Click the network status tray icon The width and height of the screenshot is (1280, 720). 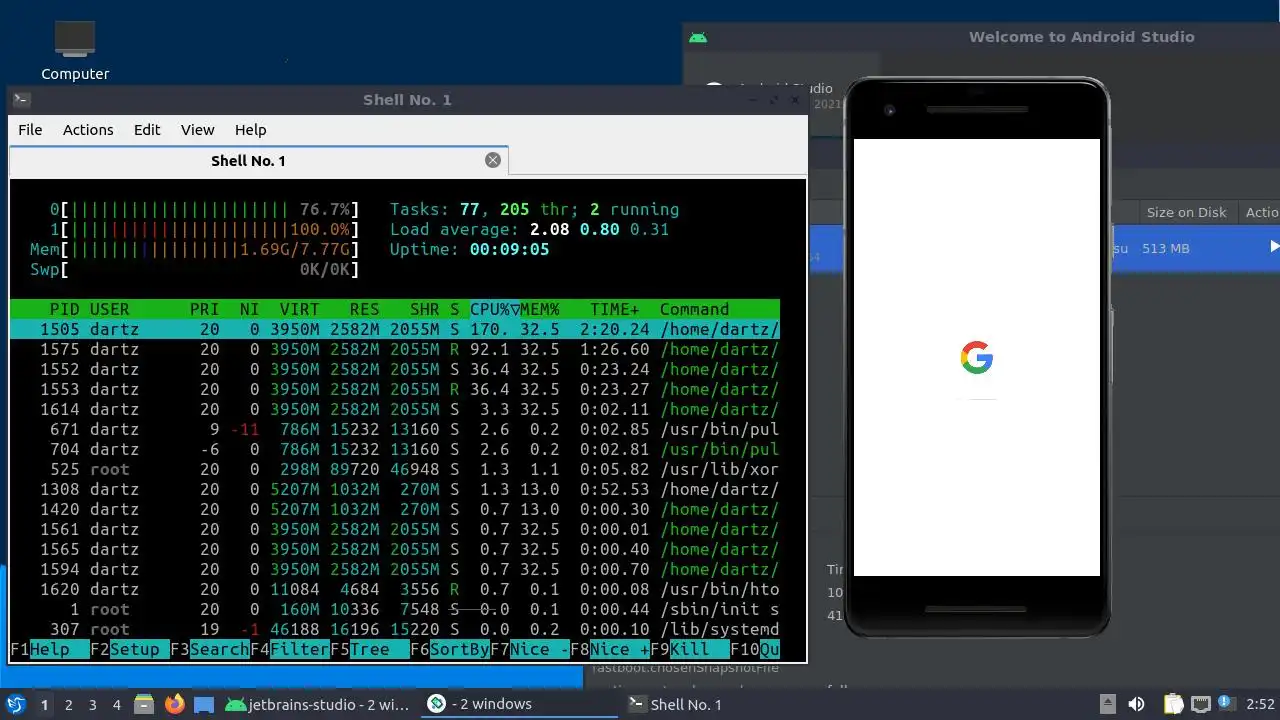point(1201,705)
